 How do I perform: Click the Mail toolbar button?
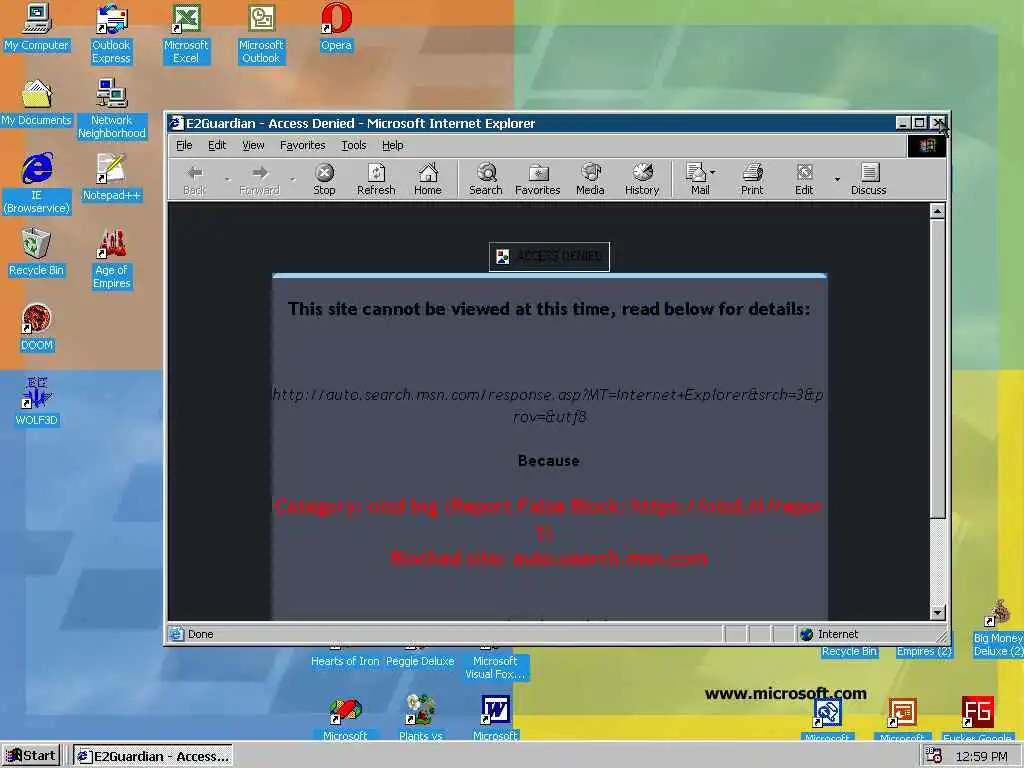pyautogui.click(x=700, y=180)
